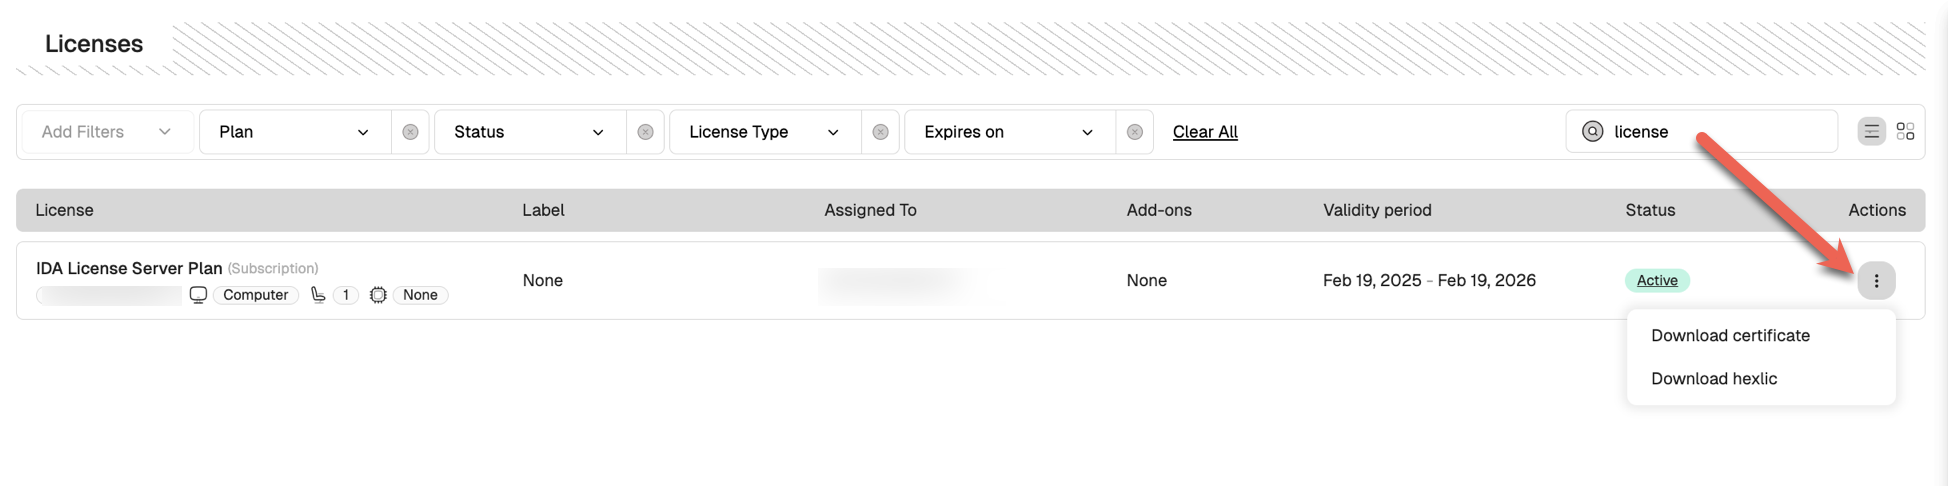Choose Download certificate from the menu
Viewport: 1948px width, 486px height.
tap(1730, 336)
